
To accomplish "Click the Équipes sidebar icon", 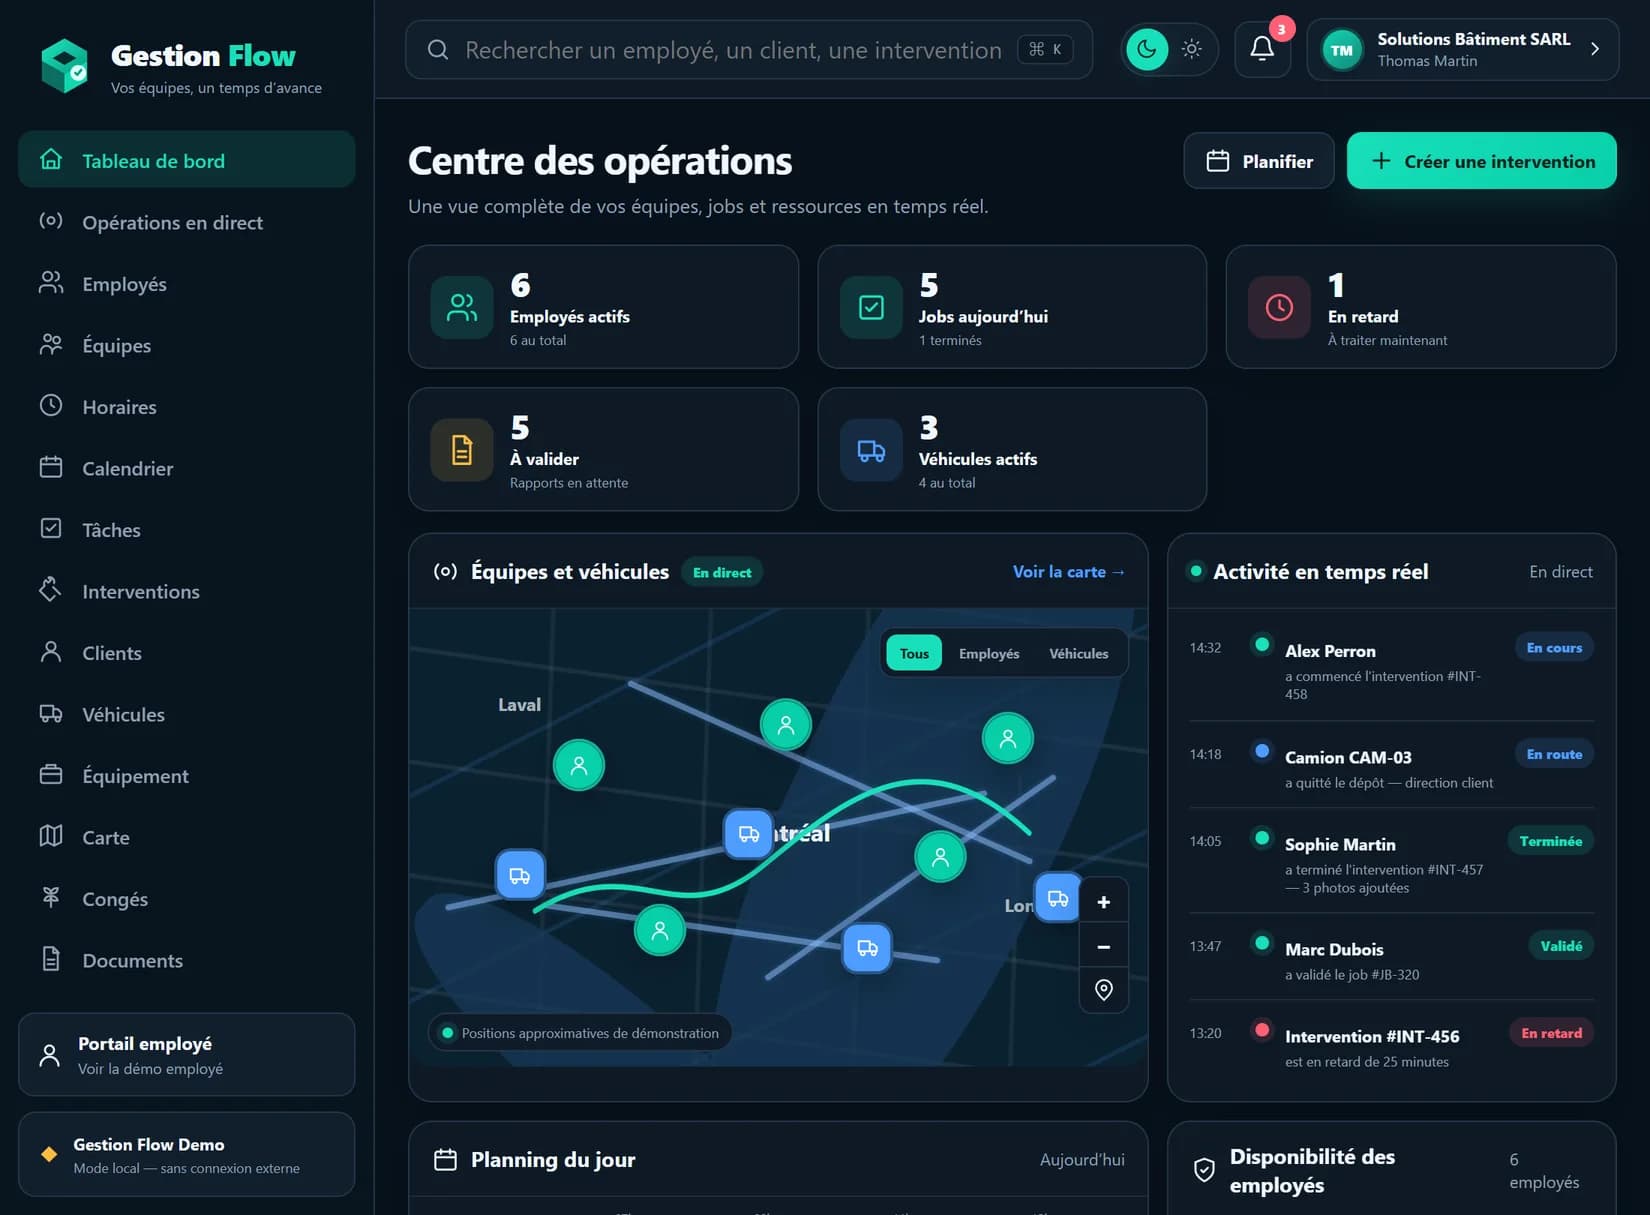I will [51, 345].
